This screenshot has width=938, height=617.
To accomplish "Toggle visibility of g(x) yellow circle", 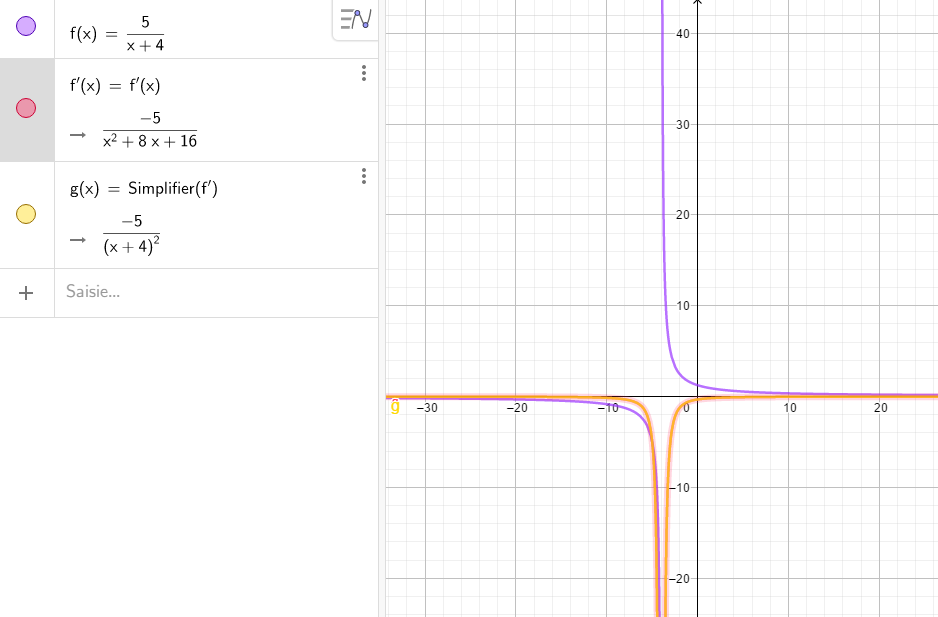I will (x=26, y=214).
